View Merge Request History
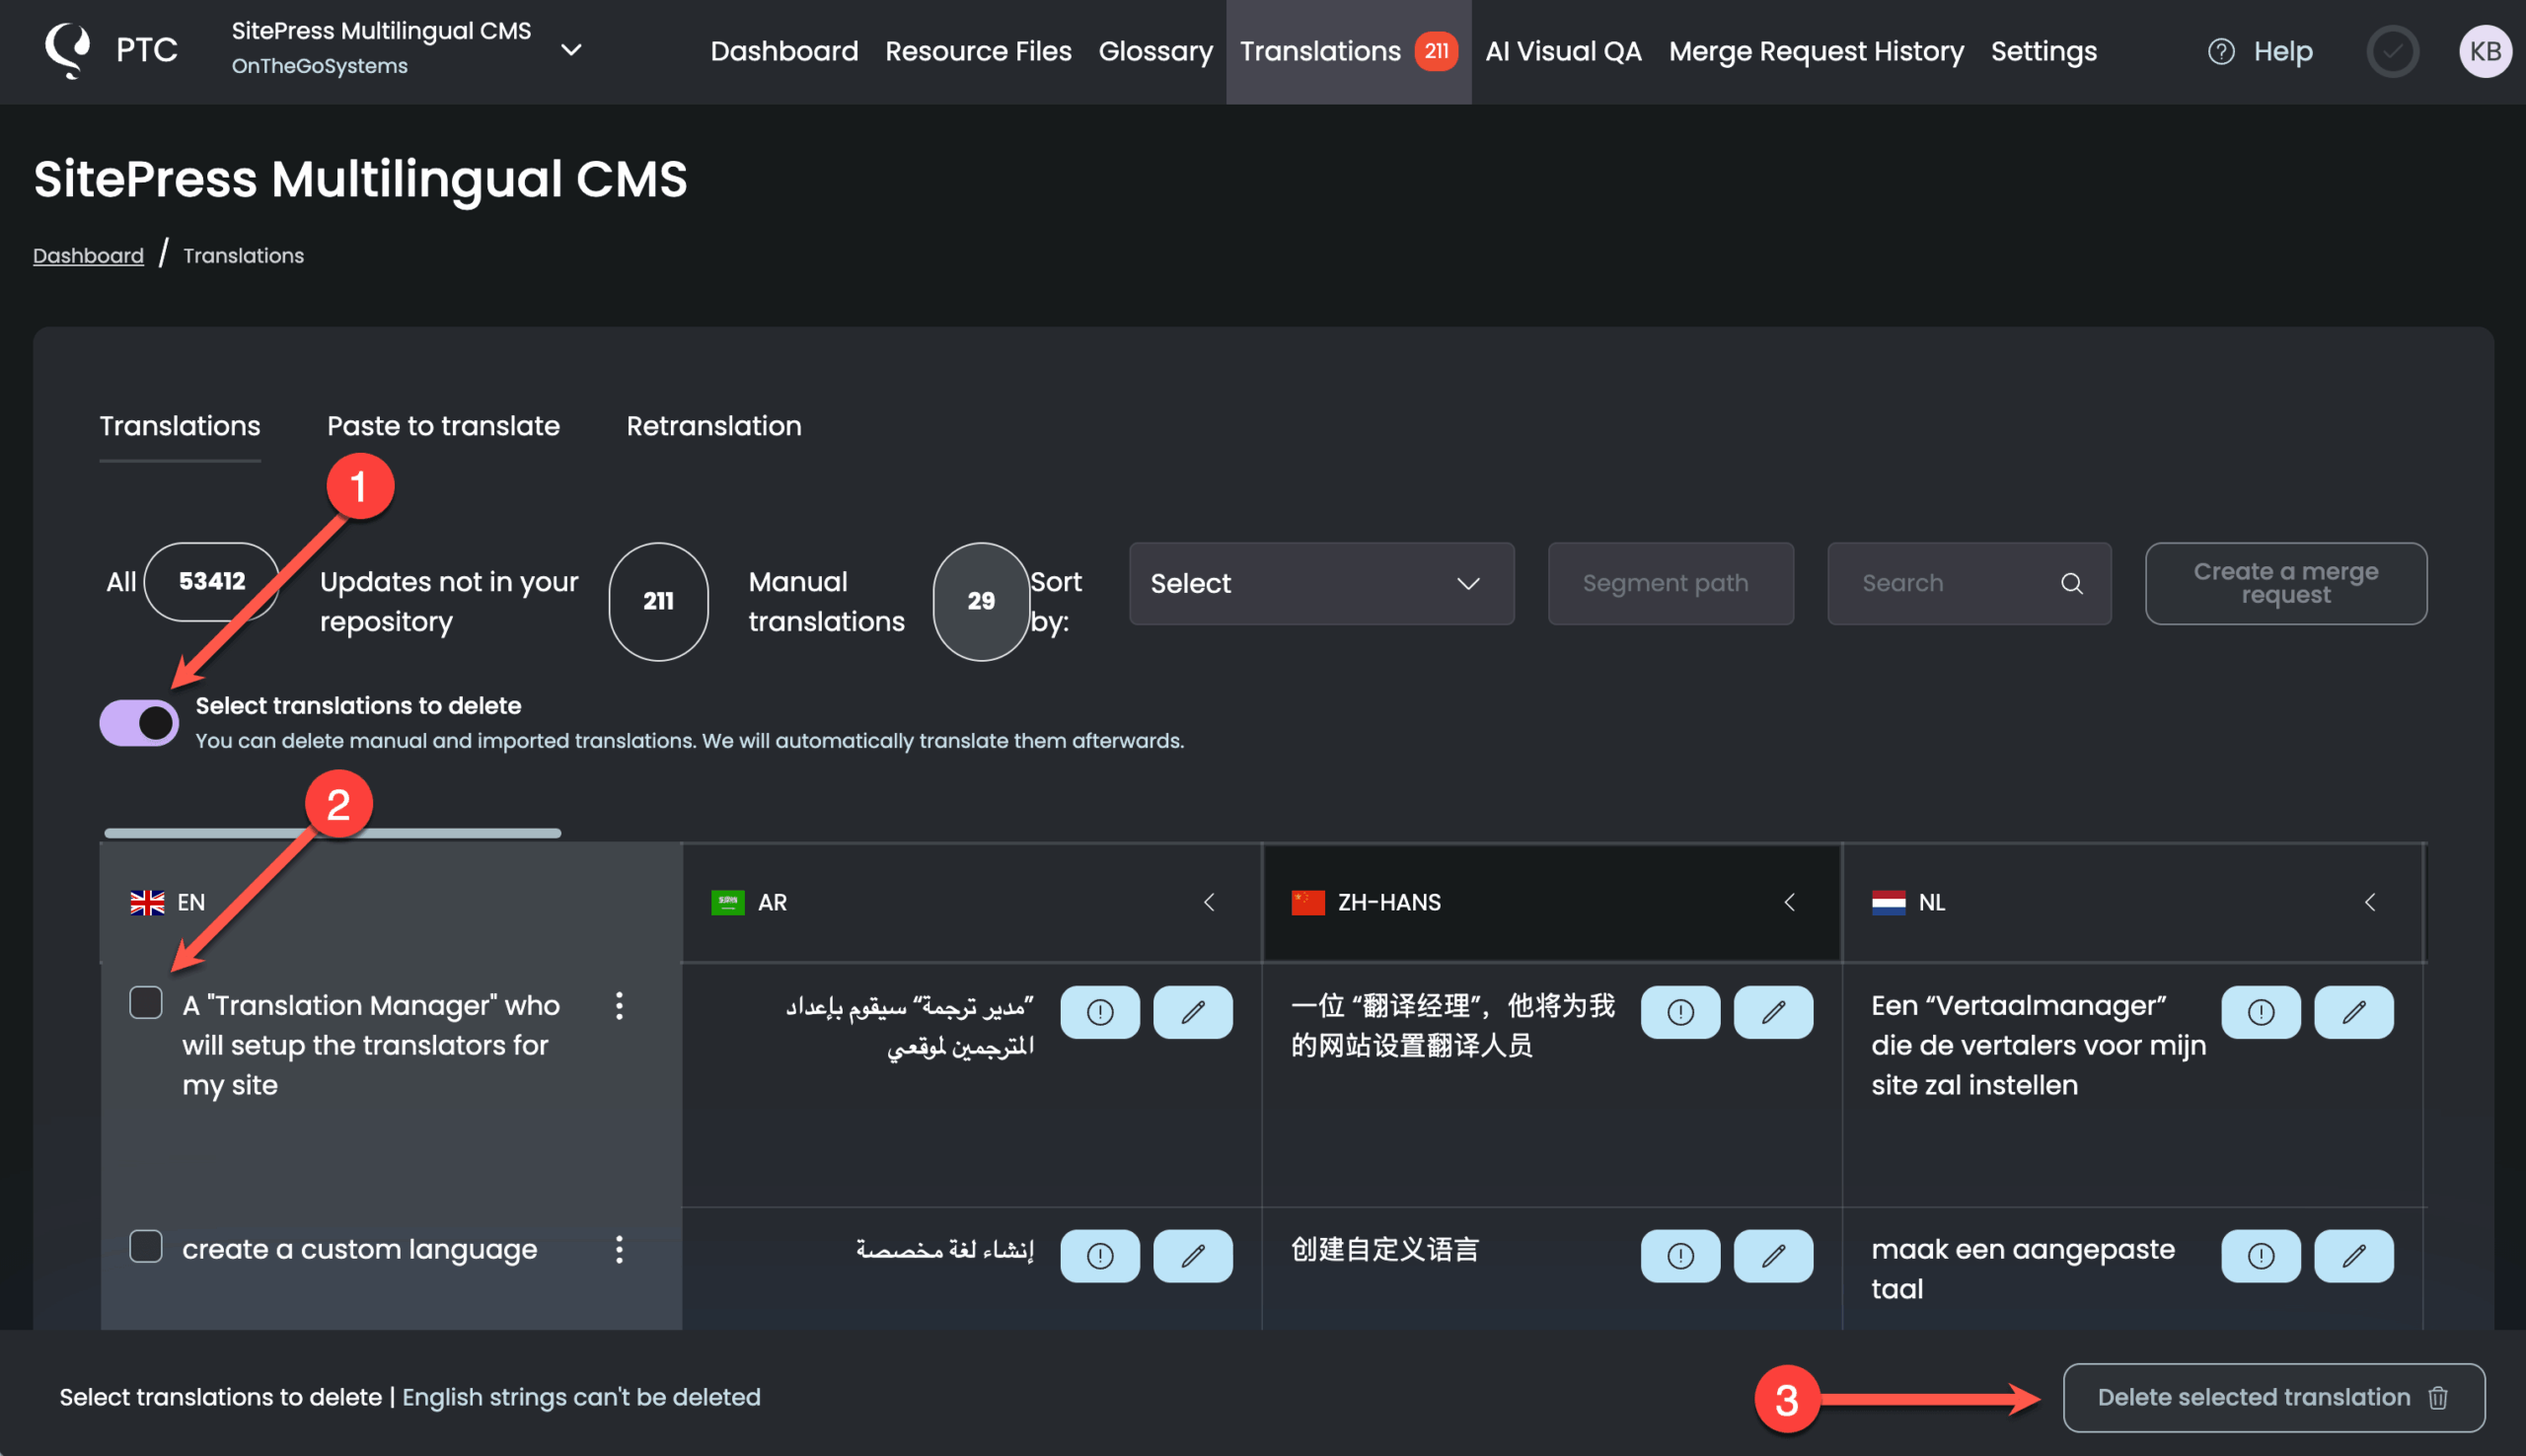 (1816, 51)
